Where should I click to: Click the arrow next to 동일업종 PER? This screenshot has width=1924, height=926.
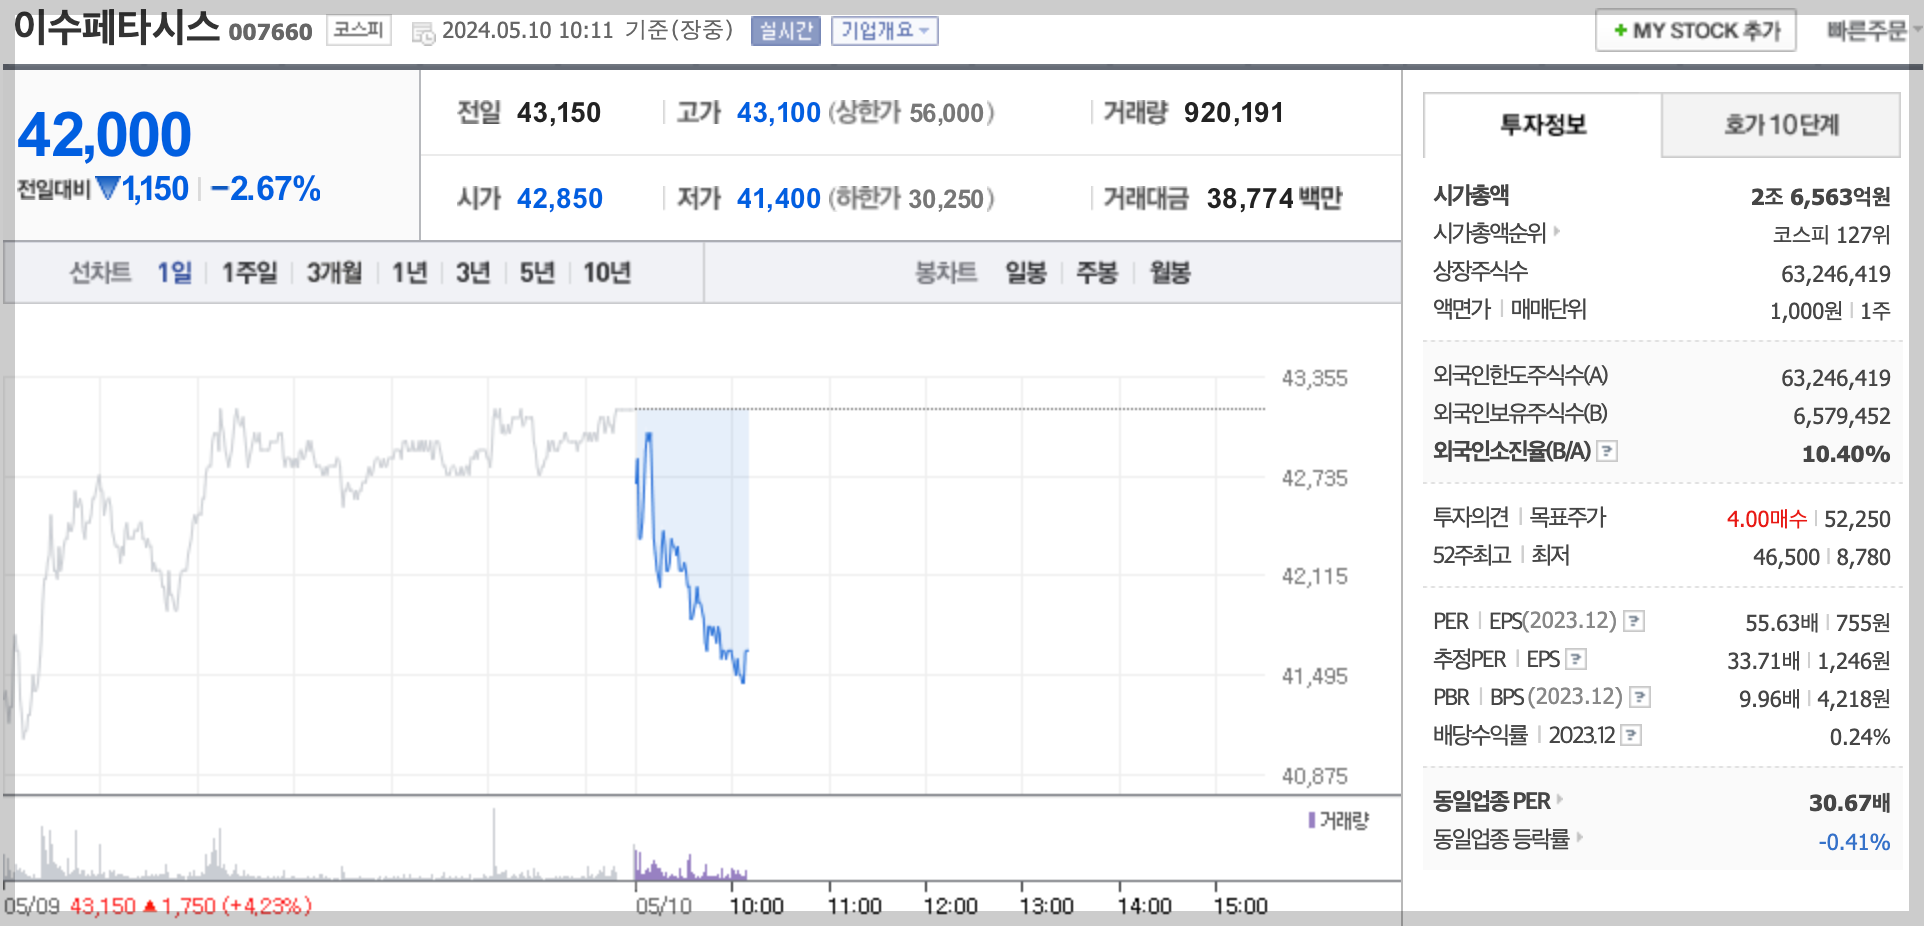1560,799
